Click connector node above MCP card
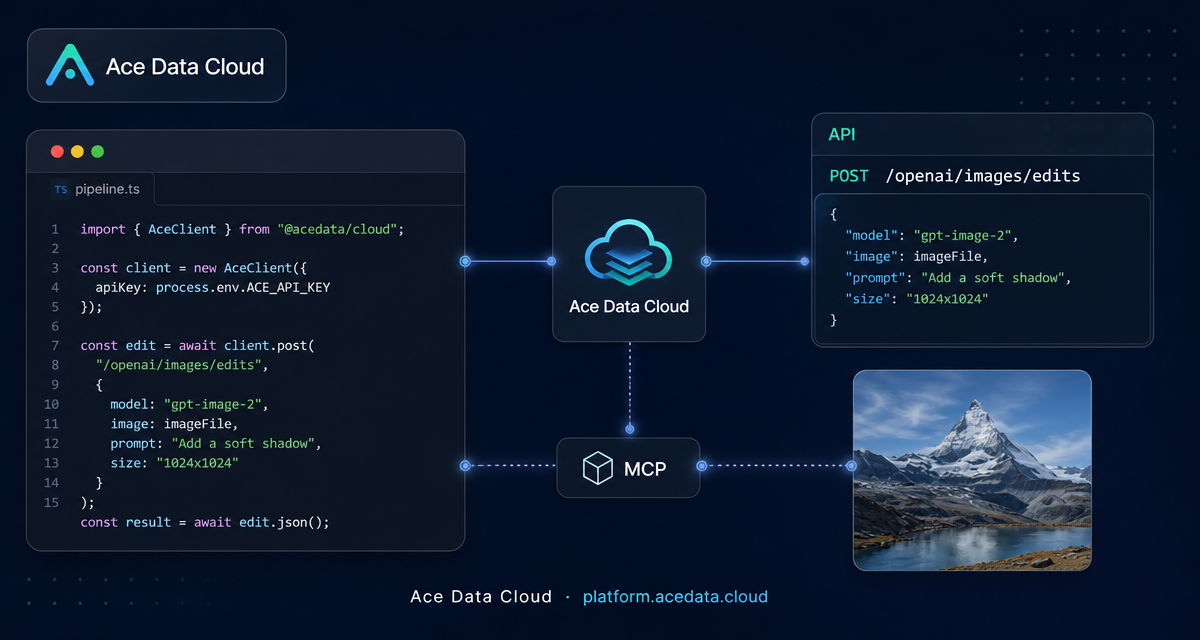Image resolution: width=1200 pixels, height=640 pixels. [x=630, y=429]
